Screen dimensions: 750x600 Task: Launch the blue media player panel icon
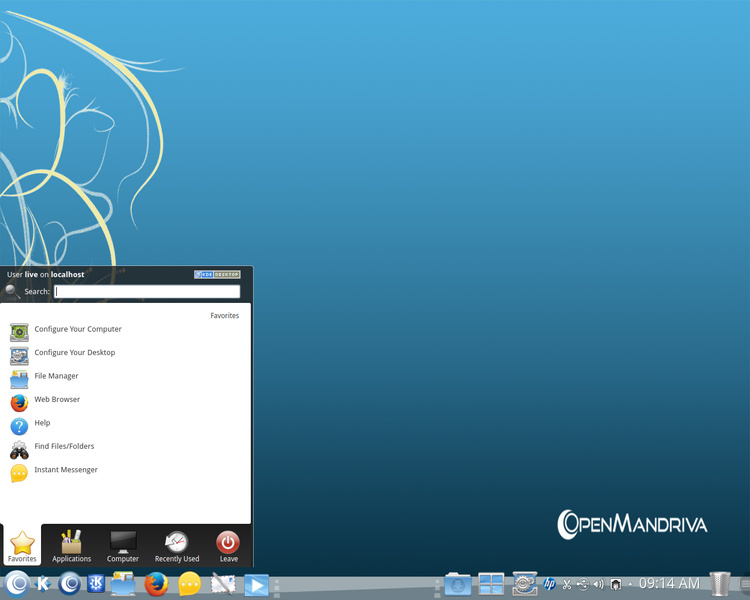click(x=256, y=585)
